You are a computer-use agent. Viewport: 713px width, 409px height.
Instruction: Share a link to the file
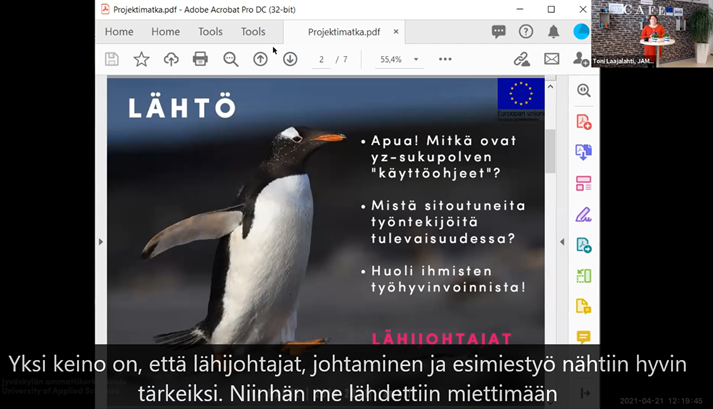(x=522, y=59)
